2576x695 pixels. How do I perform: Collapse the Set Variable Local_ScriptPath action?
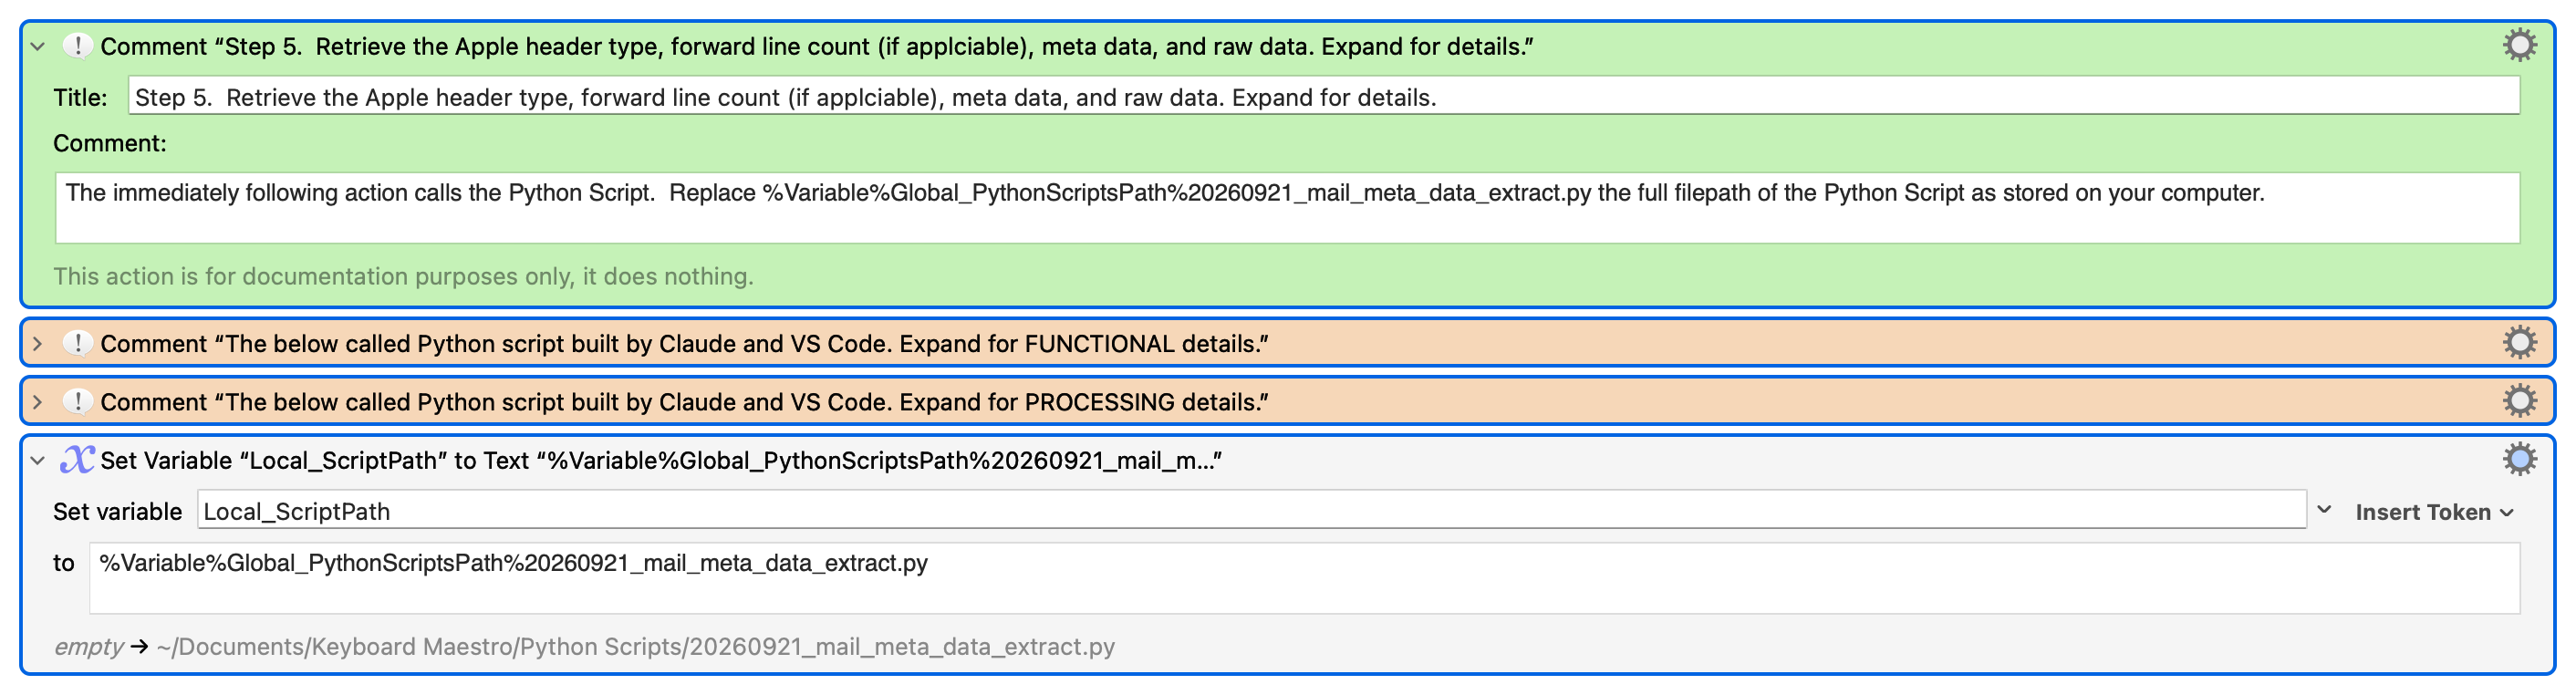click(x=38, y=460)
